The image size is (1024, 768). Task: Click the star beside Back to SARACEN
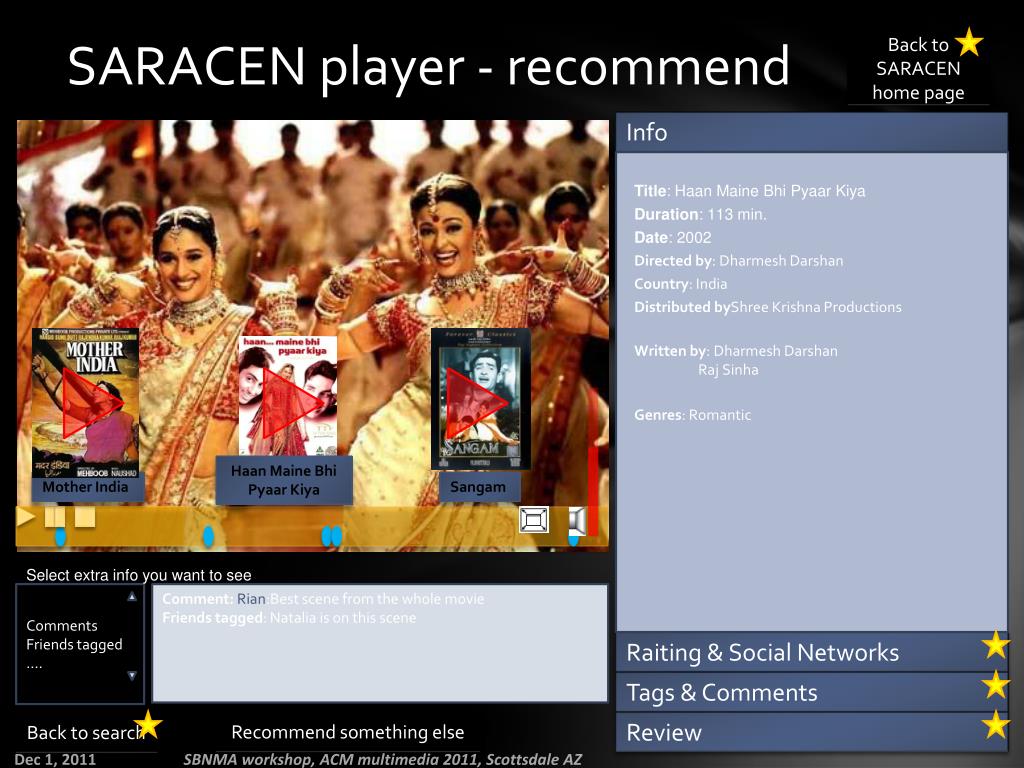click(970, 42)
